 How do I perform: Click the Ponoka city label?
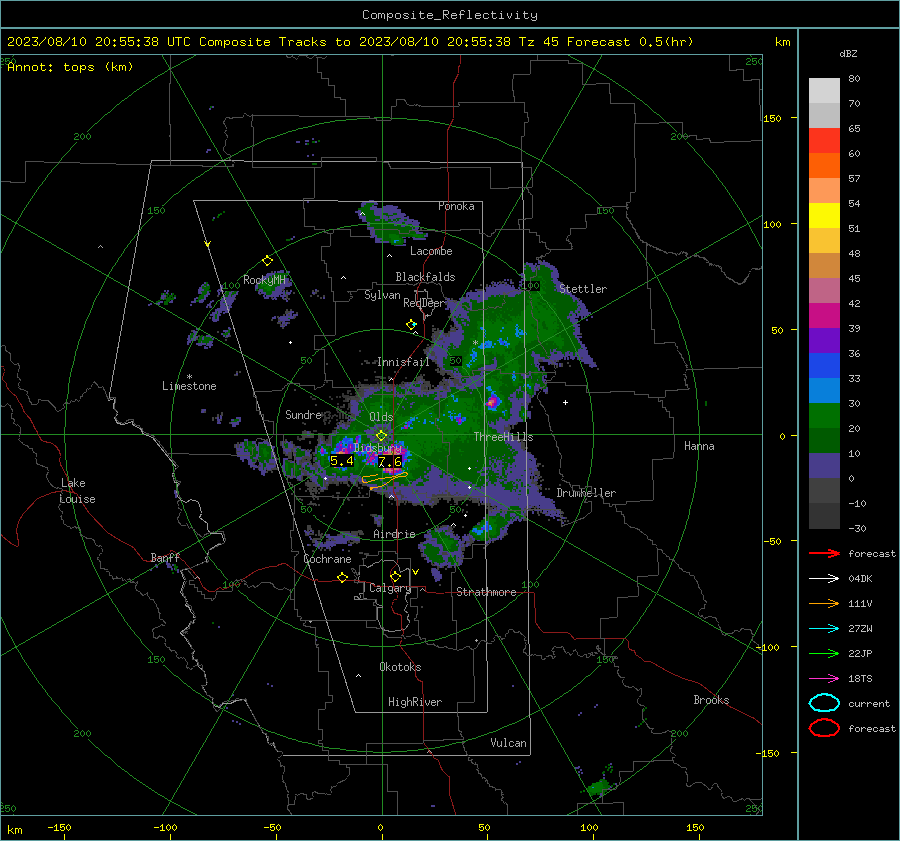pos(456,206)
